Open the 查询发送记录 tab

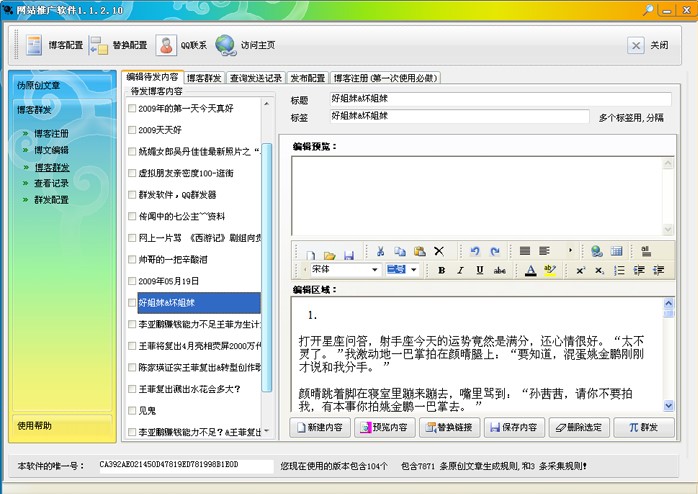click(255, 77)
